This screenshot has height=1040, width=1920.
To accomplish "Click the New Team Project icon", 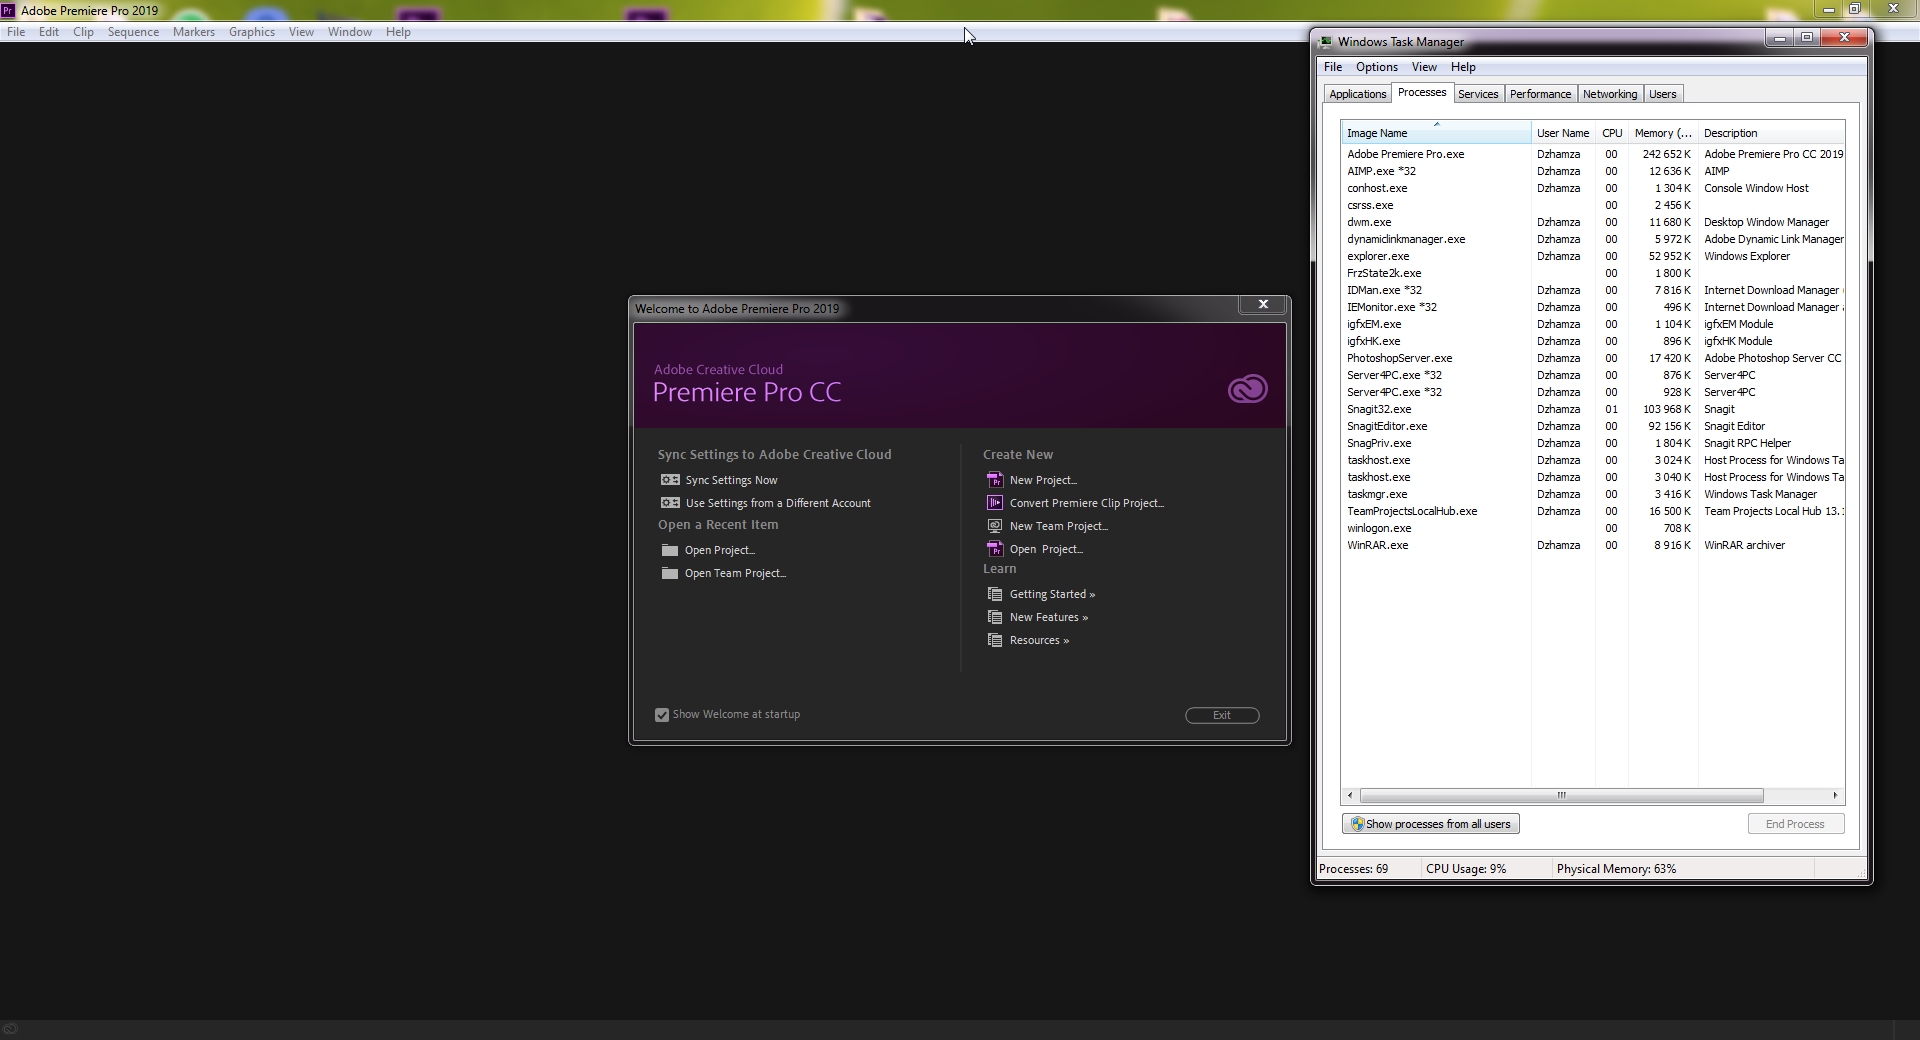I will click(995, 526).
